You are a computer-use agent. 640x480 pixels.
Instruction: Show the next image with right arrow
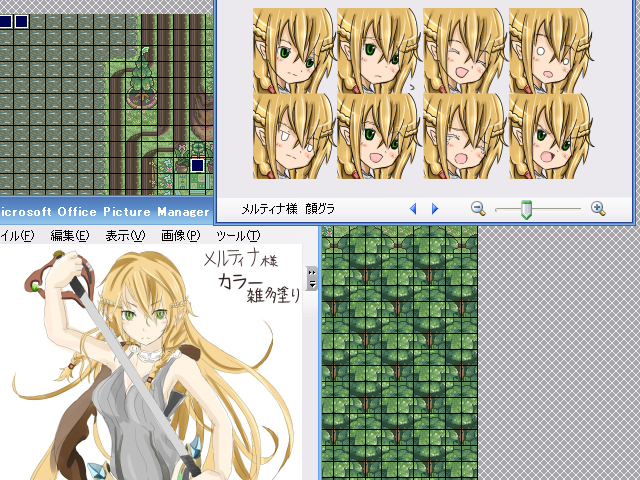435,209
